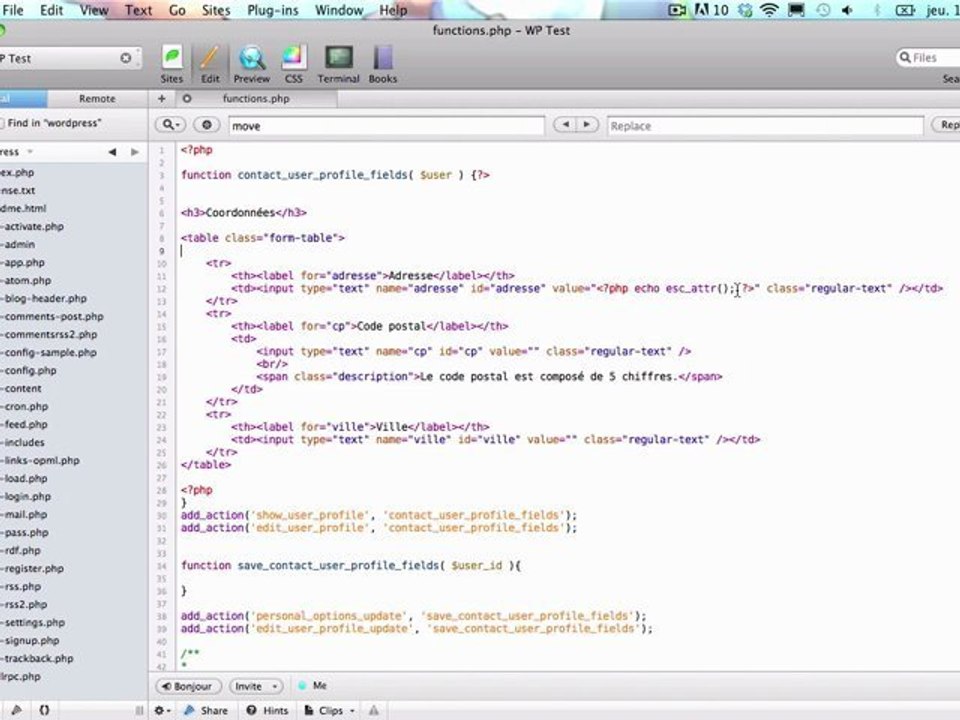Select the functions.php document tab
This screenshot has height=720, width=960.
[x=256, y=99]
